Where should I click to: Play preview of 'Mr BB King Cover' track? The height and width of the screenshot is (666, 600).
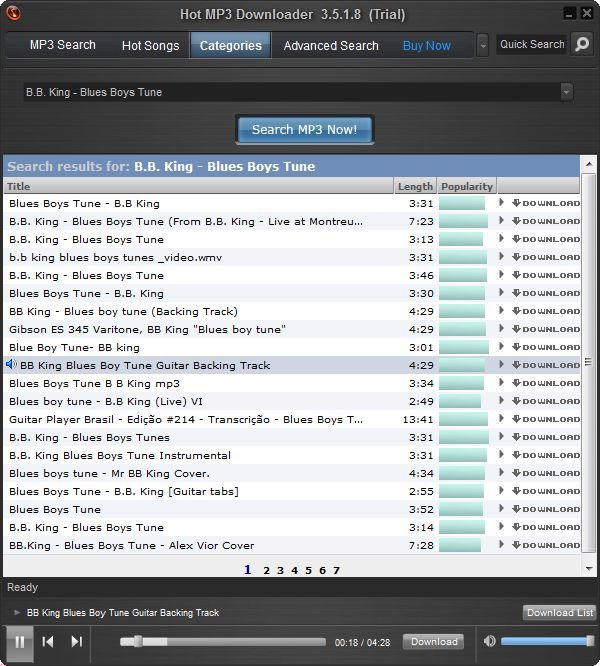501,473
